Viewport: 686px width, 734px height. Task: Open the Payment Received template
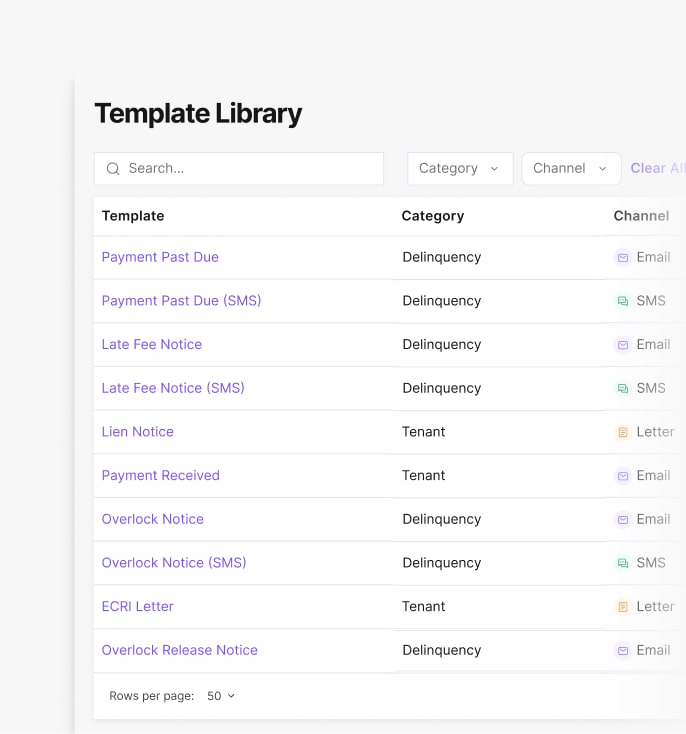pos(161,475)
